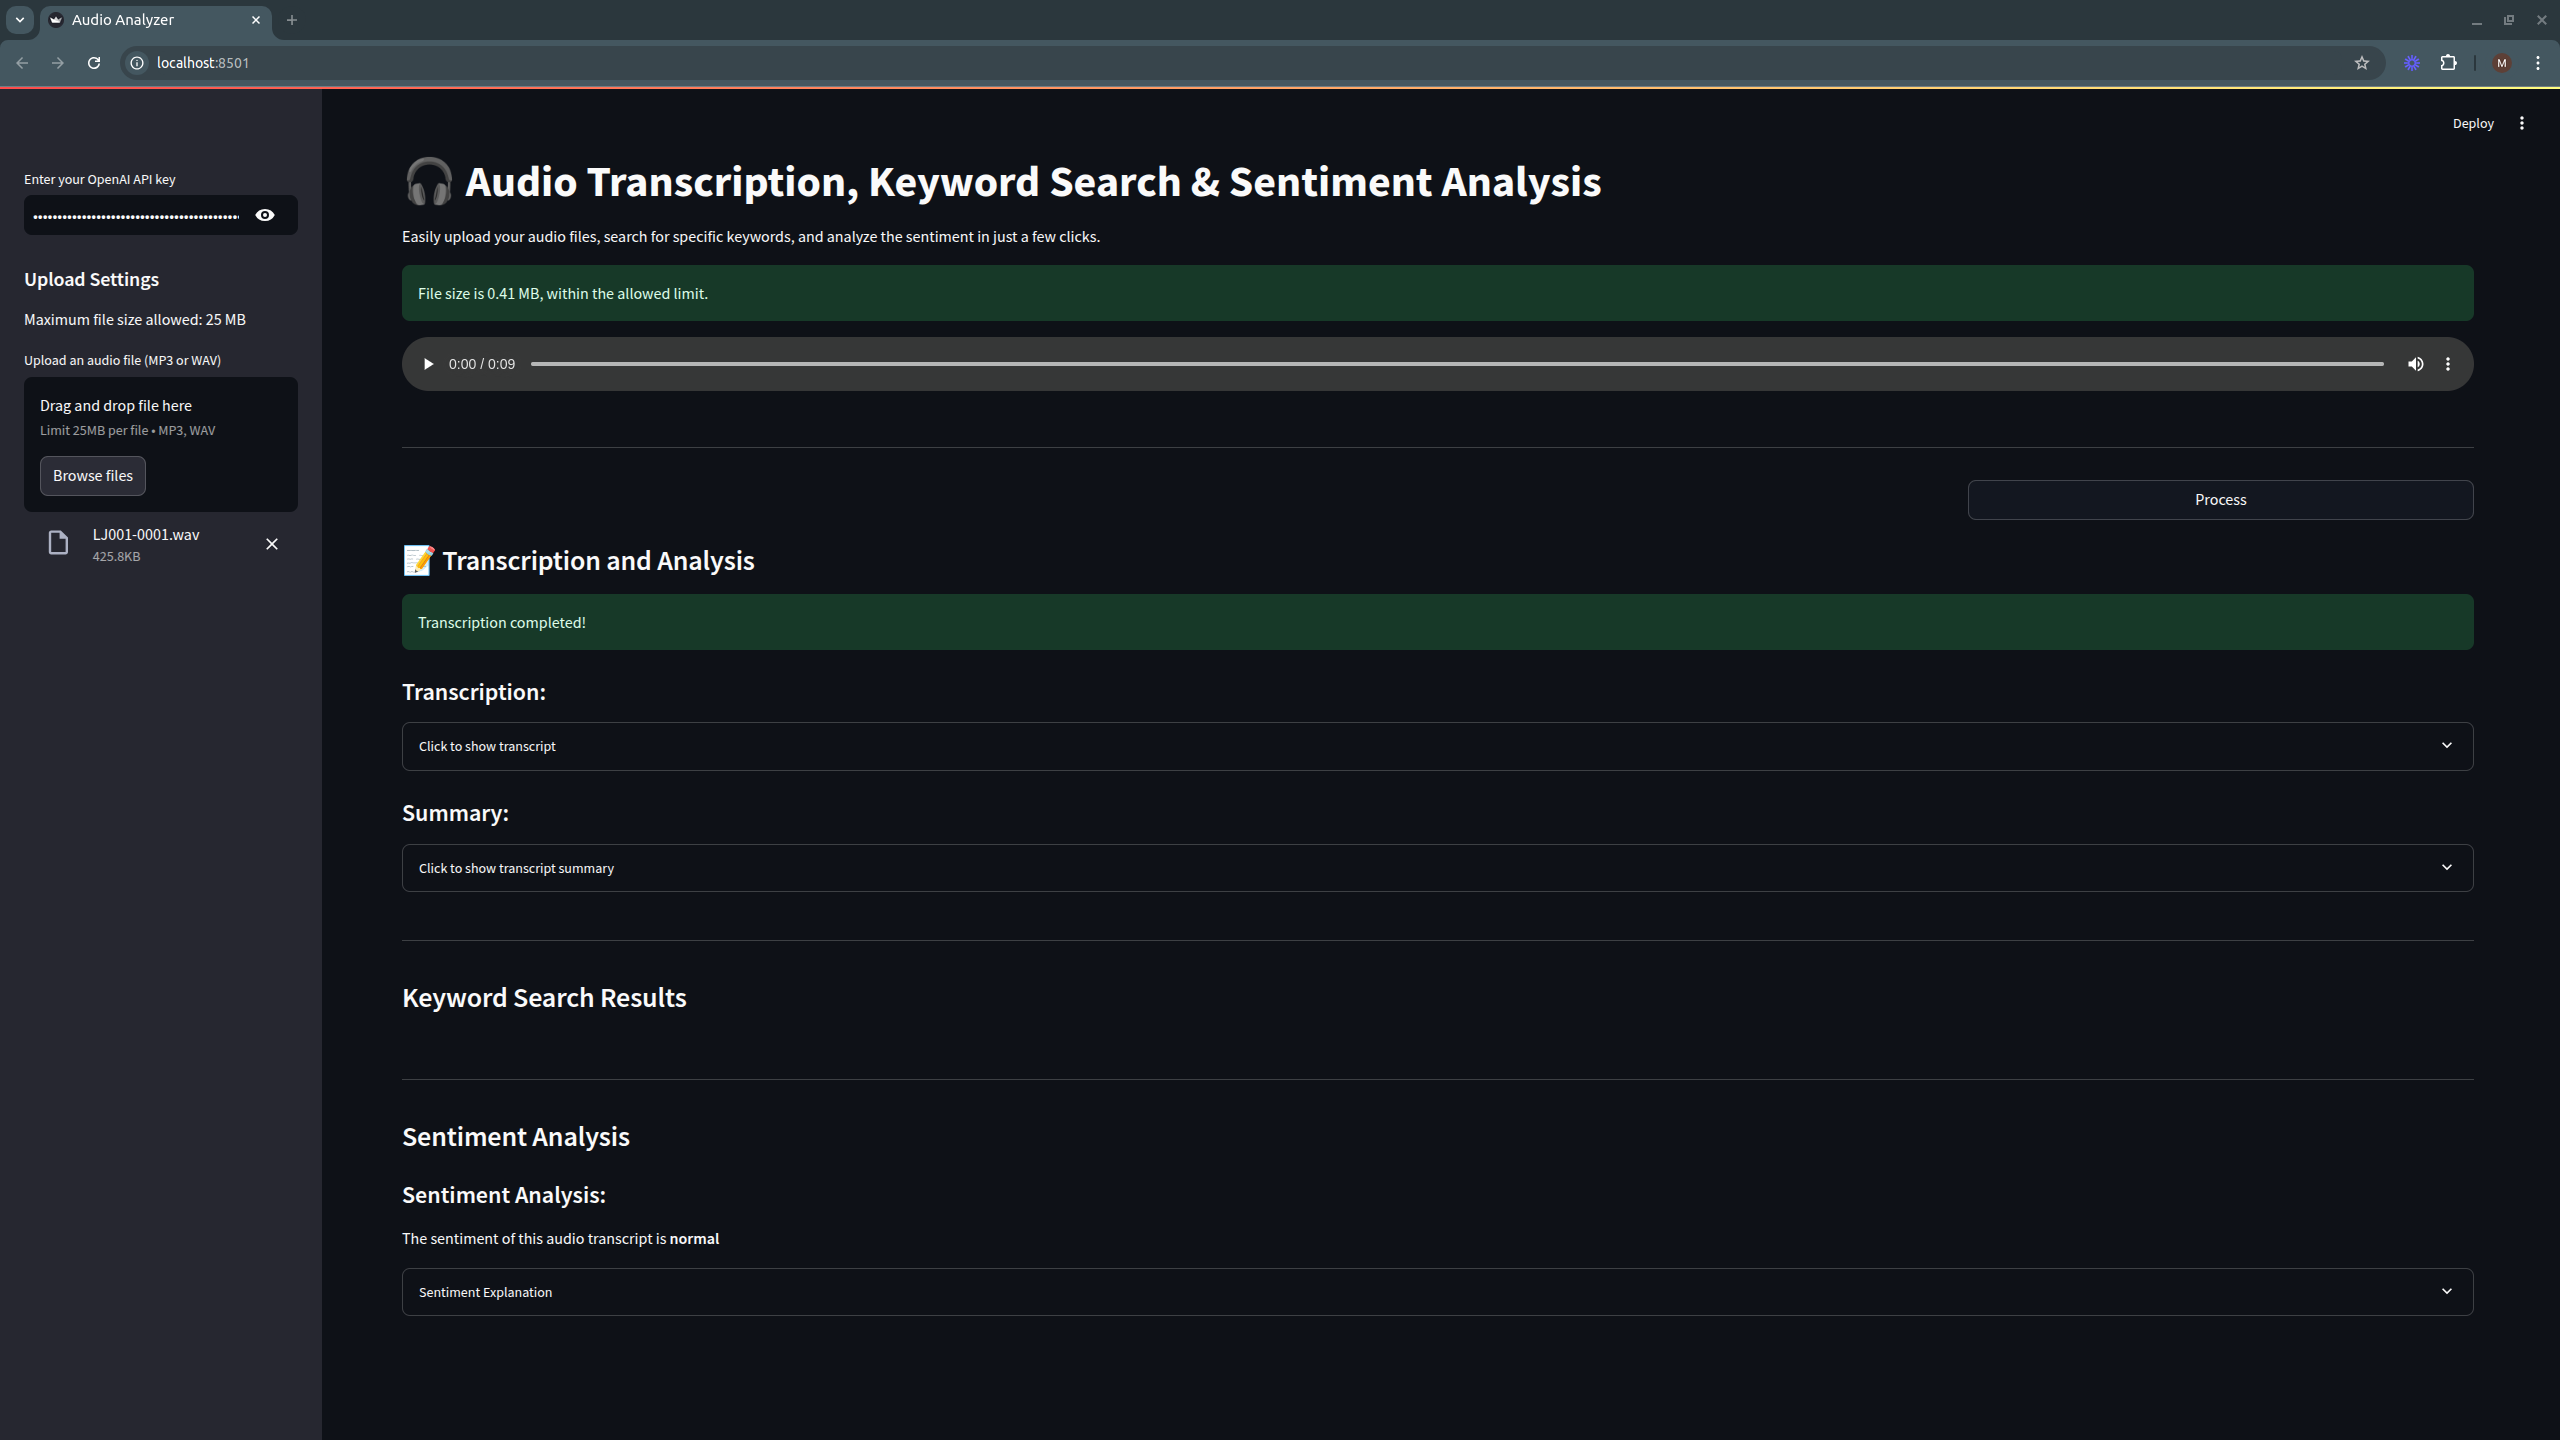Open Chrome profile avatar M
The height and width of the screenshot is (1440, 2560).
point(2501,63)
